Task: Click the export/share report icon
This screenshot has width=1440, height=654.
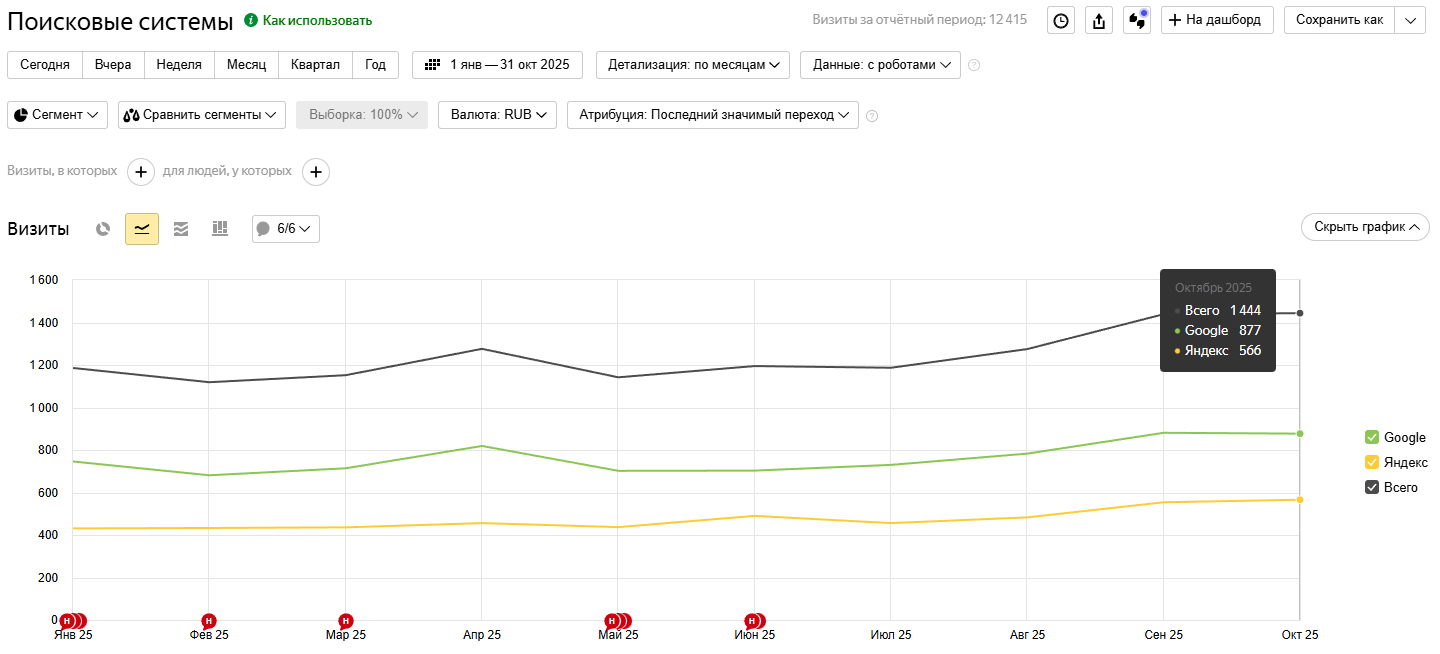Action: click(1099, 20)
